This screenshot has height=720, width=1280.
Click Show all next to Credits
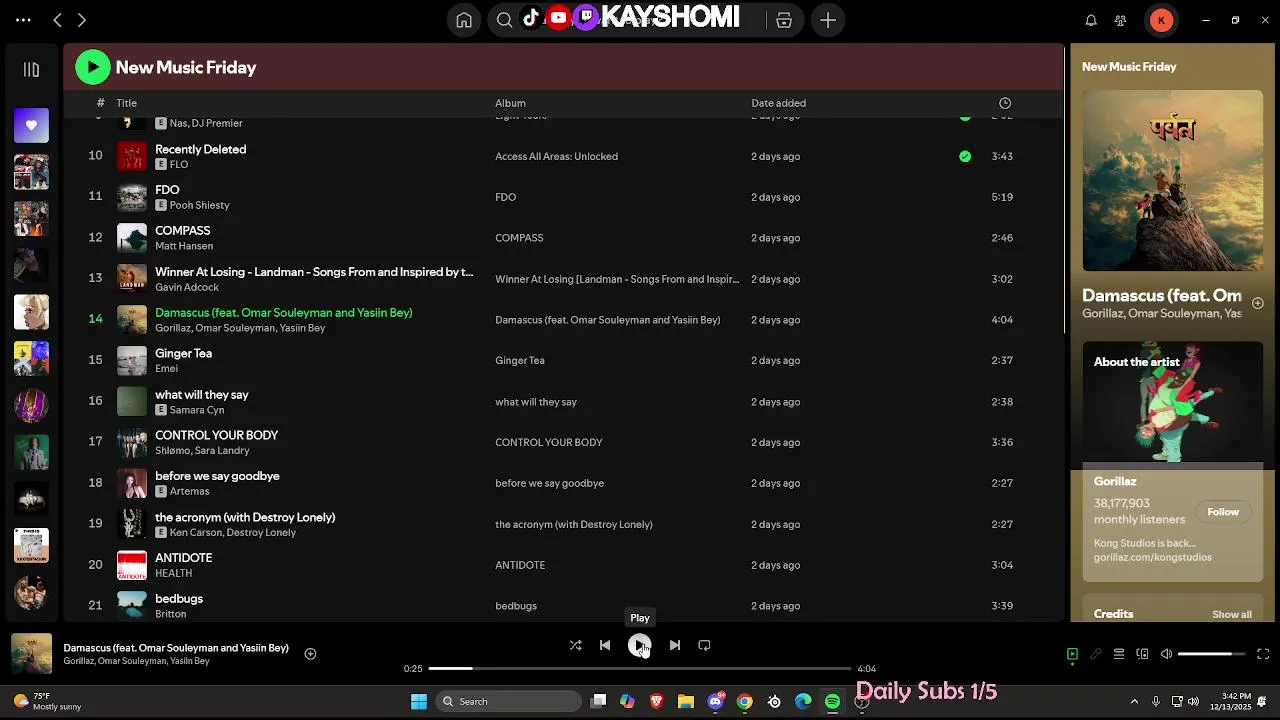coord(1232,614)
